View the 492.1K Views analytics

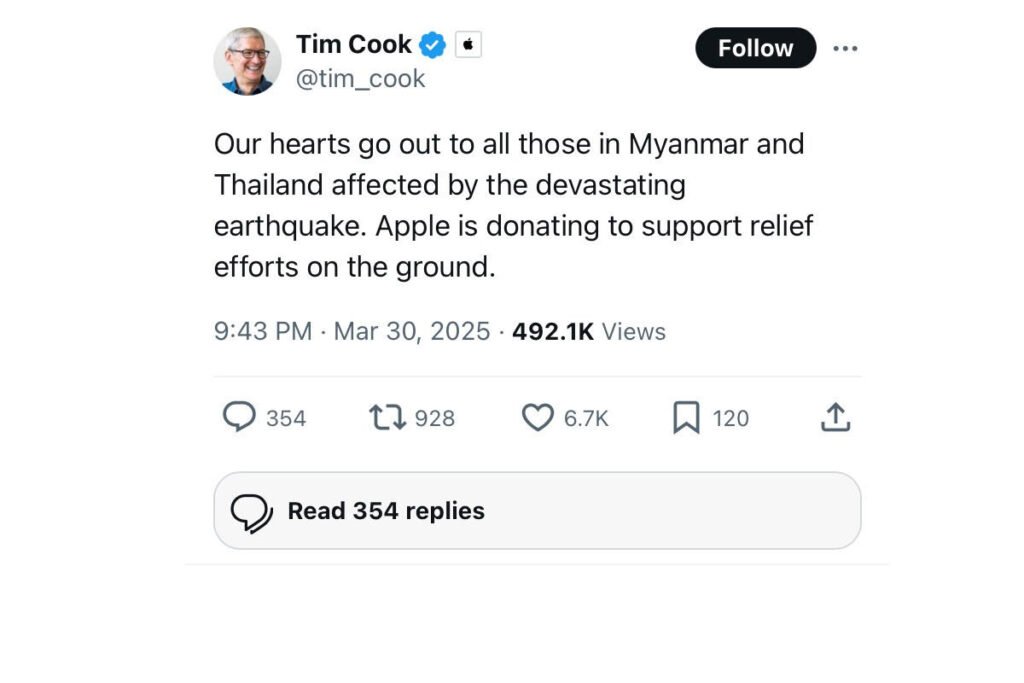click(588, 332)
